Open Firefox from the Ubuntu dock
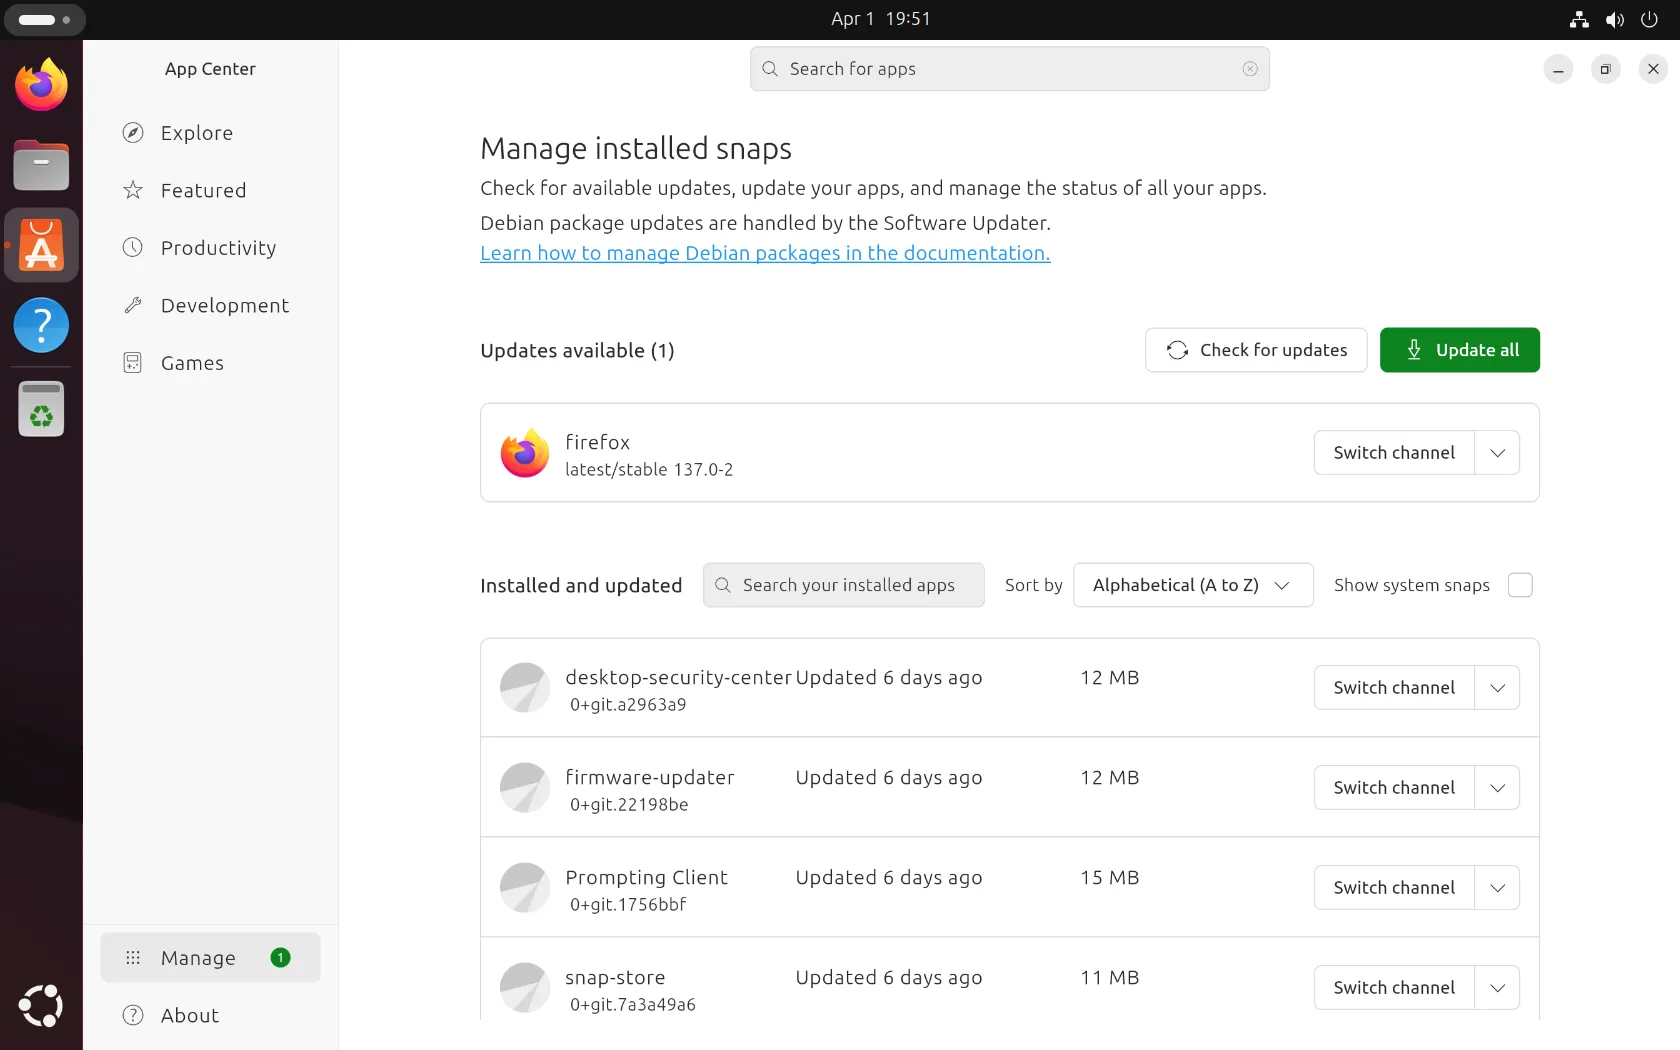 tap(41, 85)
